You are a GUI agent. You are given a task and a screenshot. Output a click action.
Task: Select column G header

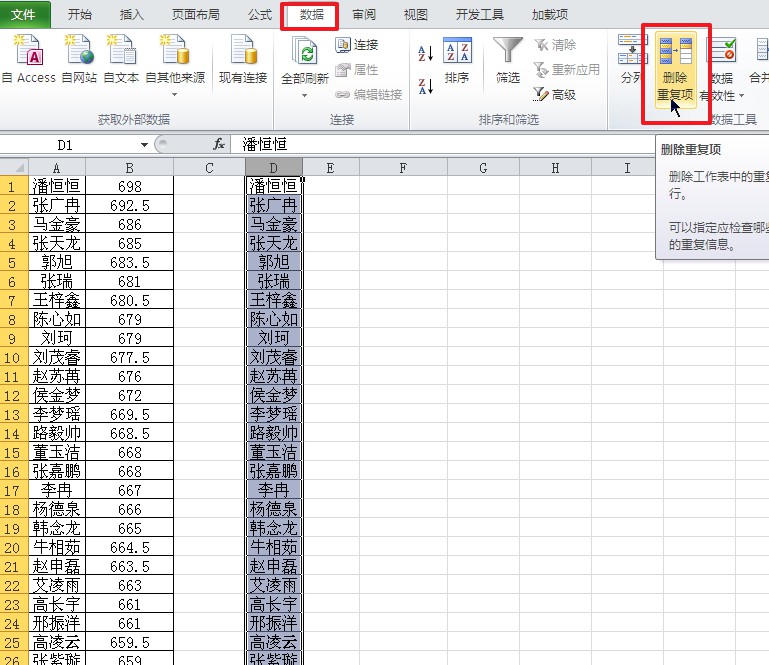coord(483,168)
